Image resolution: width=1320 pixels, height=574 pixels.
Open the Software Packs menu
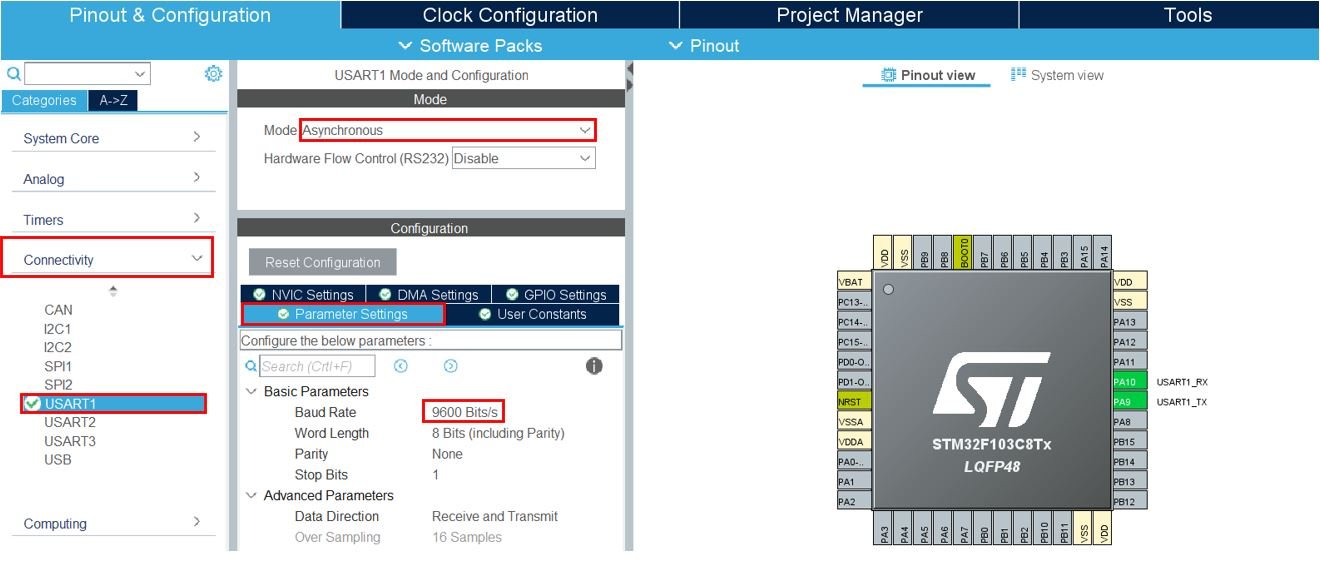click(470, 45)
